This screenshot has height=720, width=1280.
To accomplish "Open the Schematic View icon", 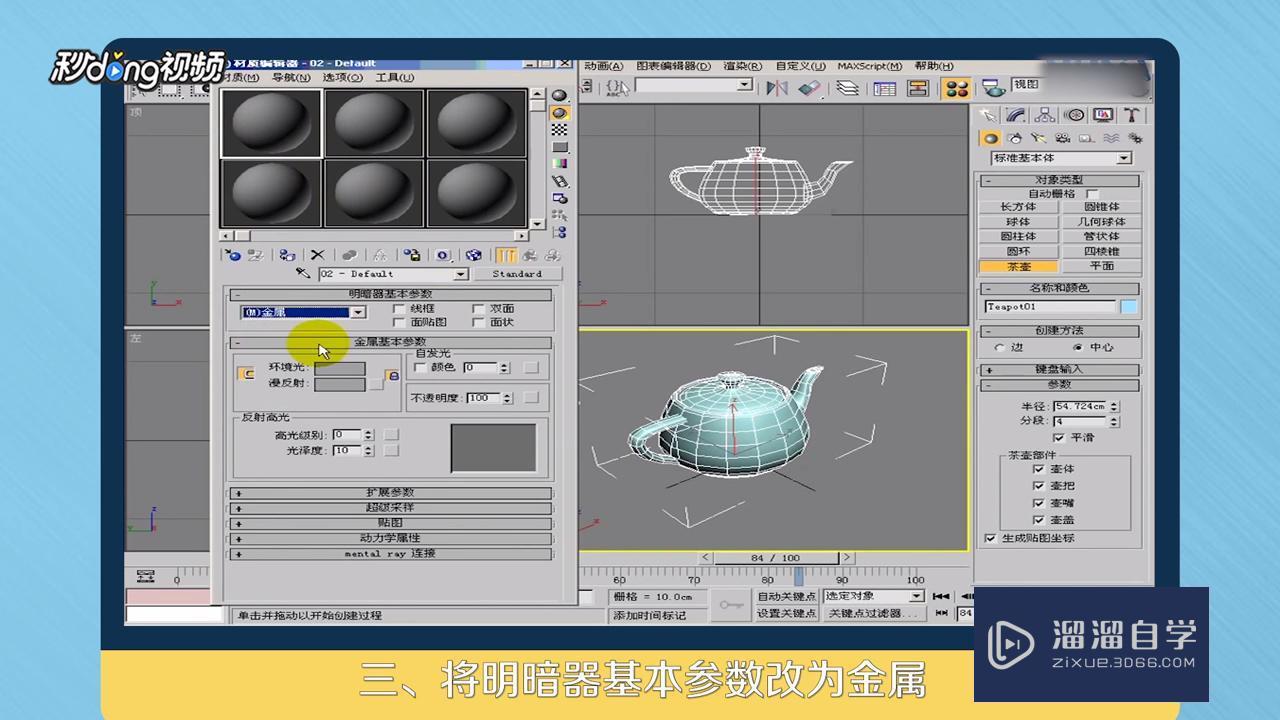I will click(x=918, y=88).
